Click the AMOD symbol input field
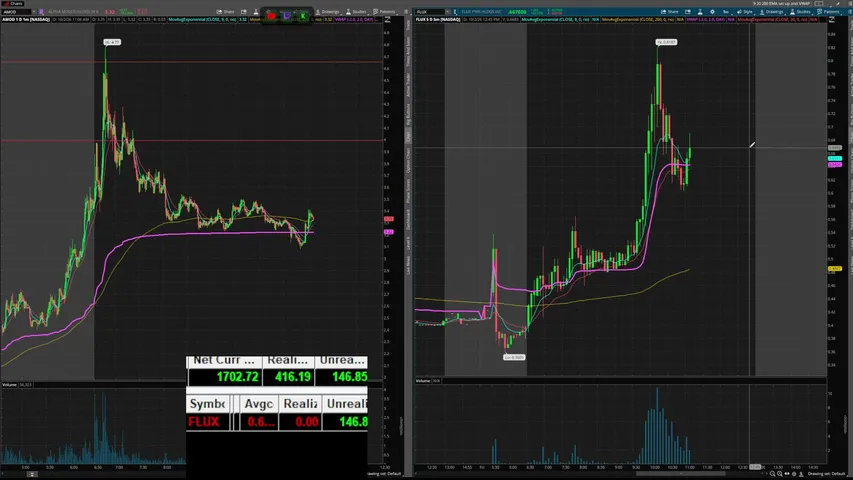Viewport: 853px width, 480px height. [15, 11]
